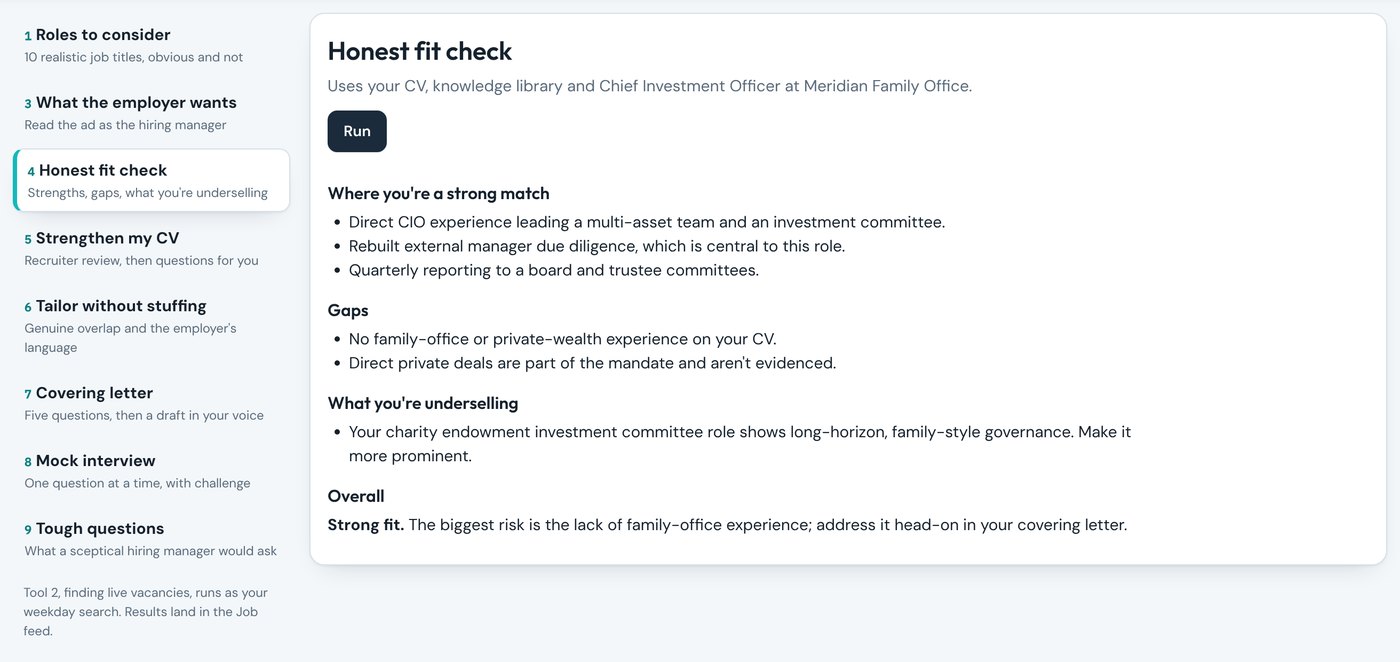
Task: Click the Run button
Action: point(357,131)
